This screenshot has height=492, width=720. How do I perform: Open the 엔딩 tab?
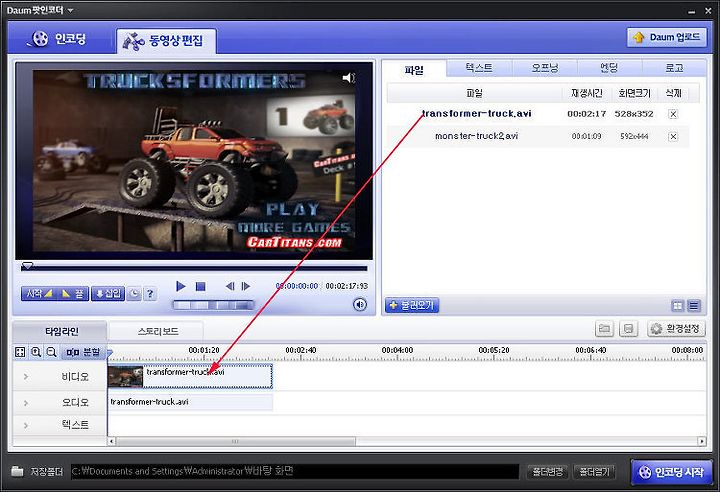609,68
